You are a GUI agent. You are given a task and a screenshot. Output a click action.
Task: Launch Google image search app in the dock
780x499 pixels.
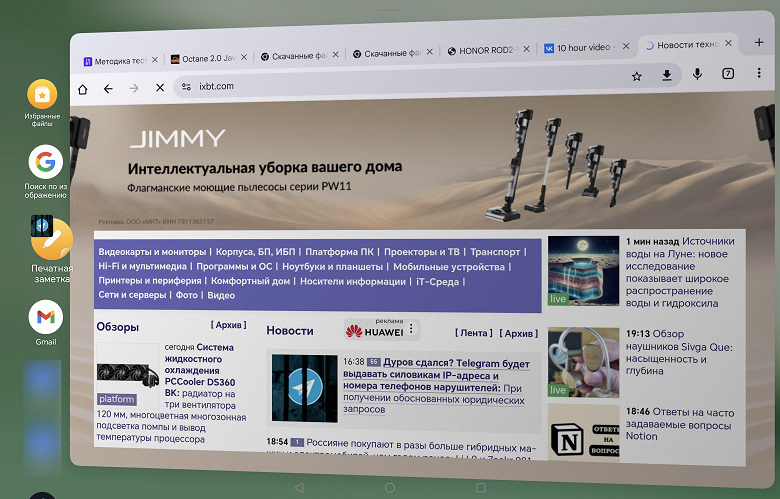[45, 172]
